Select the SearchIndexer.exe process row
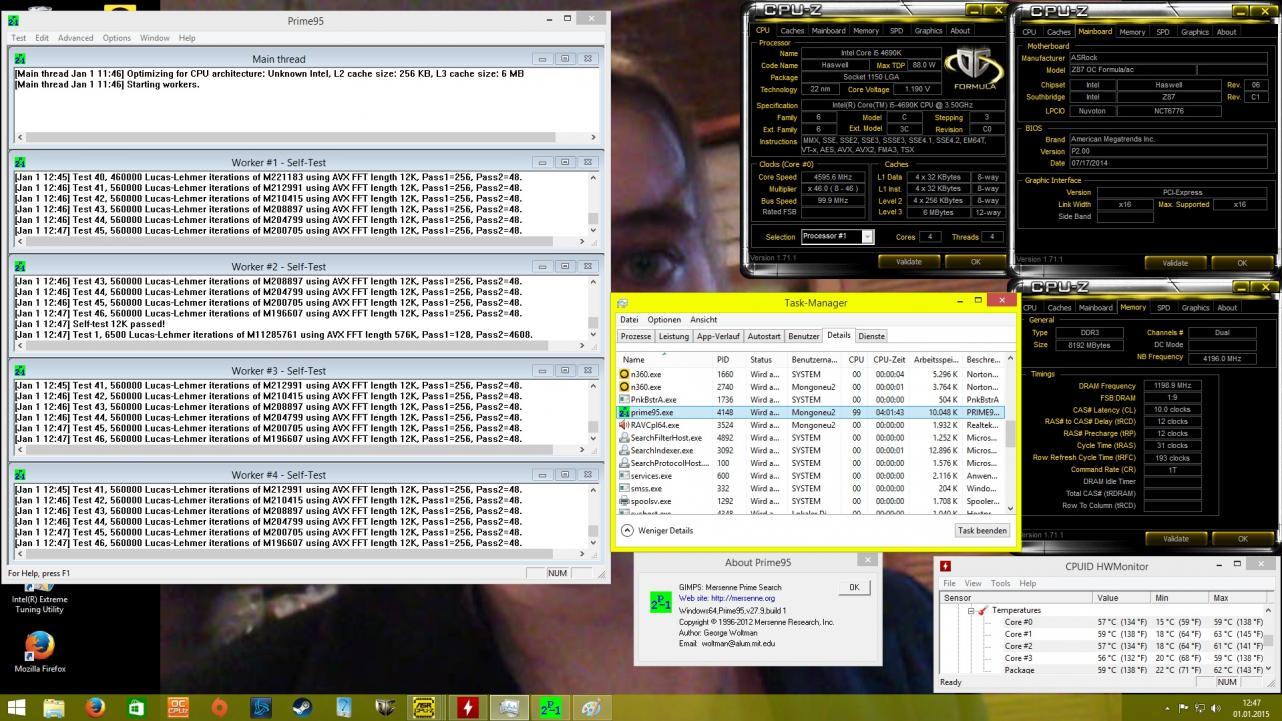The height and width of the screenshot is (721, 1282). click(811, 450)
